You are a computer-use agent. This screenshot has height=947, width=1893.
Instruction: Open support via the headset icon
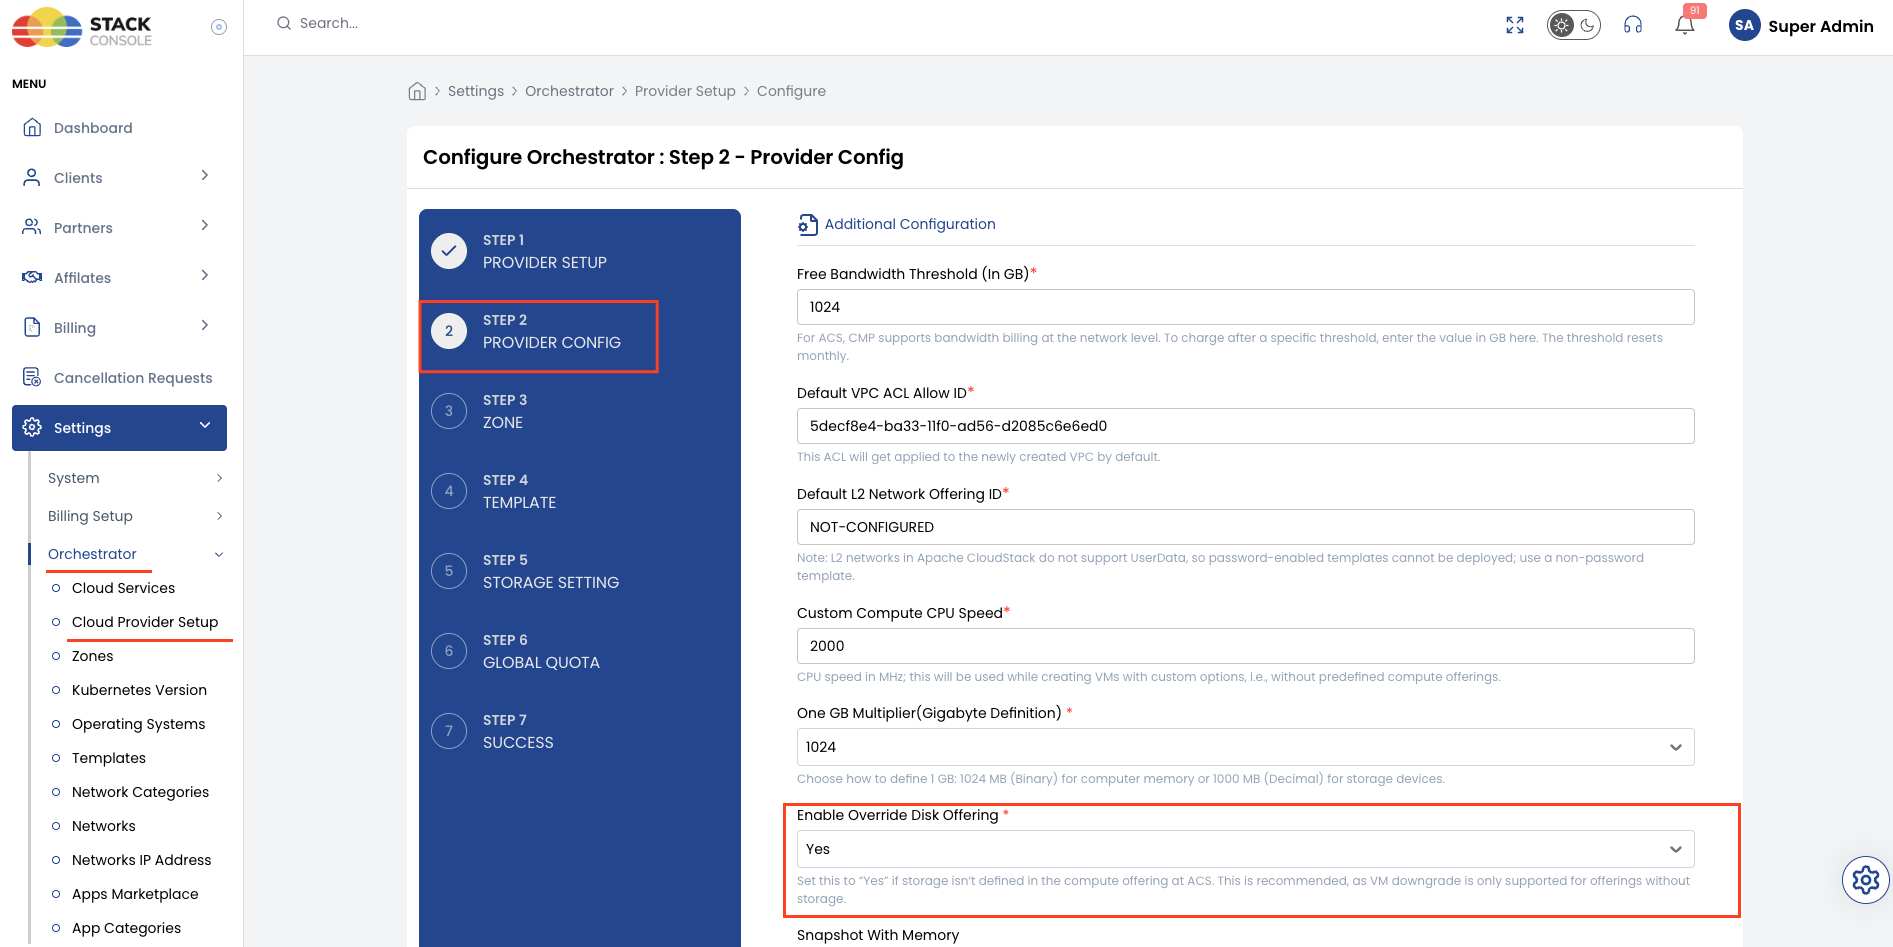[x=1633, y=25]
